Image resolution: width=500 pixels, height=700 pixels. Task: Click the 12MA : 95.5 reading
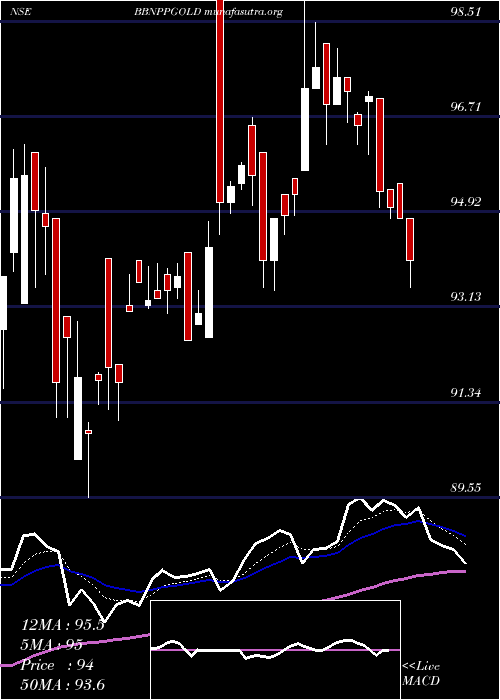(x=62, y=625)
